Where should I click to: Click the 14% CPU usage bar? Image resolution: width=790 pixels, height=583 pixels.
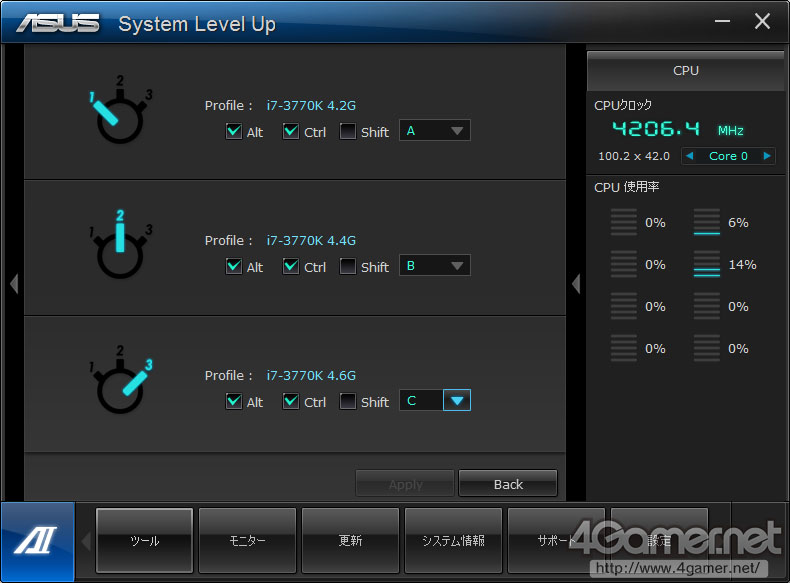tap(707, 264)
